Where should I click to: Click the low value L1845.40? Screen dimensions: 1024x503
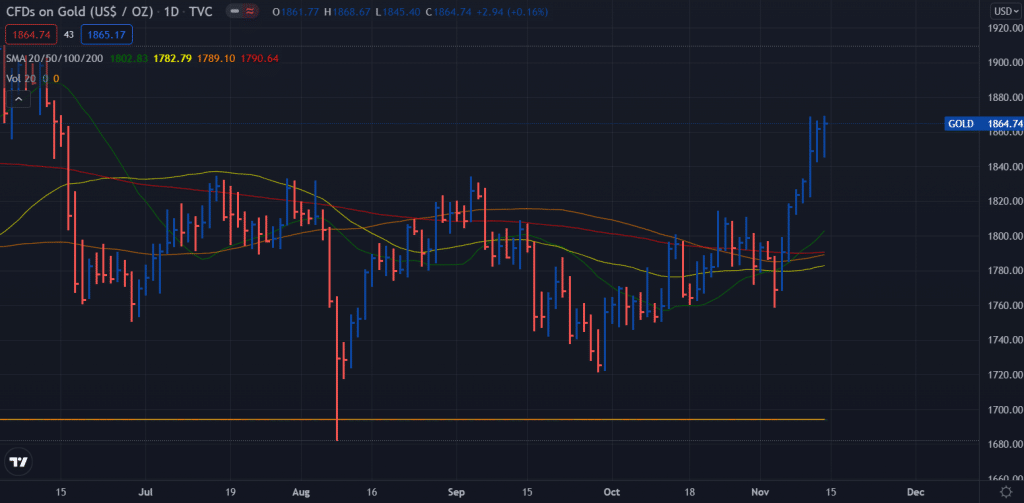(x=397, y=12)
